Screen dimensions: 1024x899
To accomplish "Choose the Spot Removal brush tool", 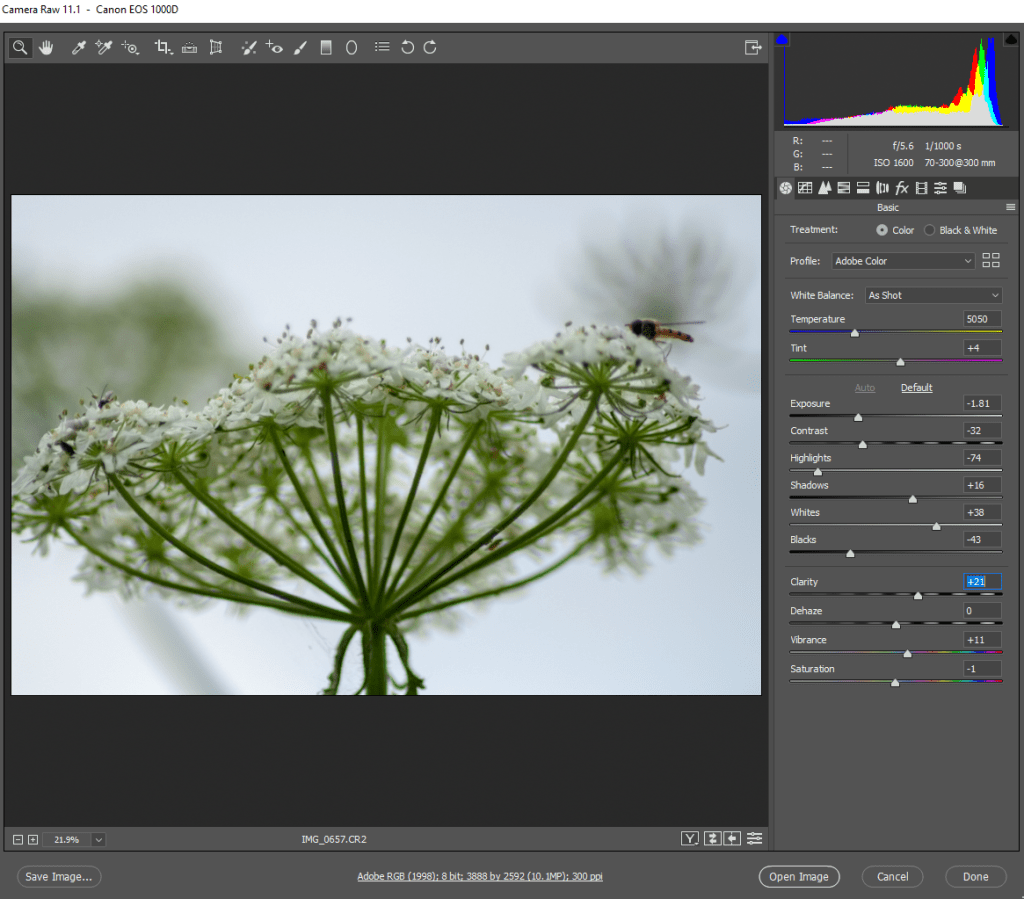I will point(250,47).
